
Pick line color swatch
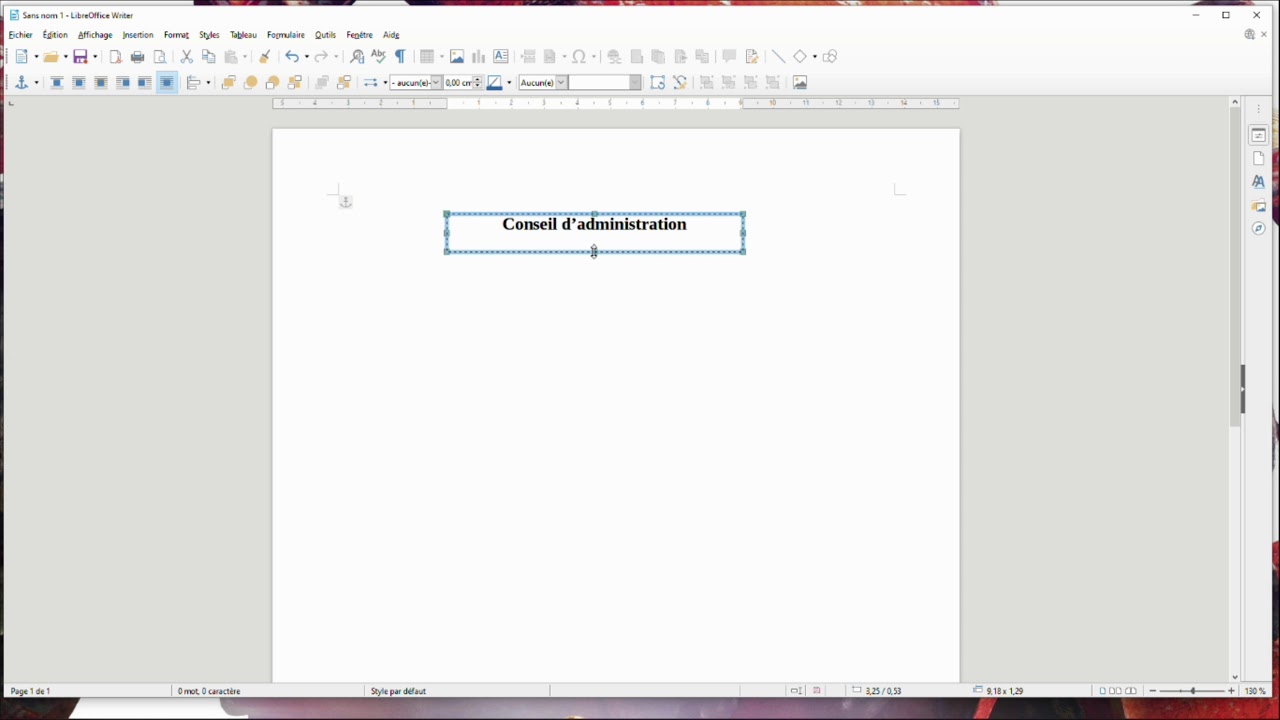pyautogui.click(x=494, y=83)
